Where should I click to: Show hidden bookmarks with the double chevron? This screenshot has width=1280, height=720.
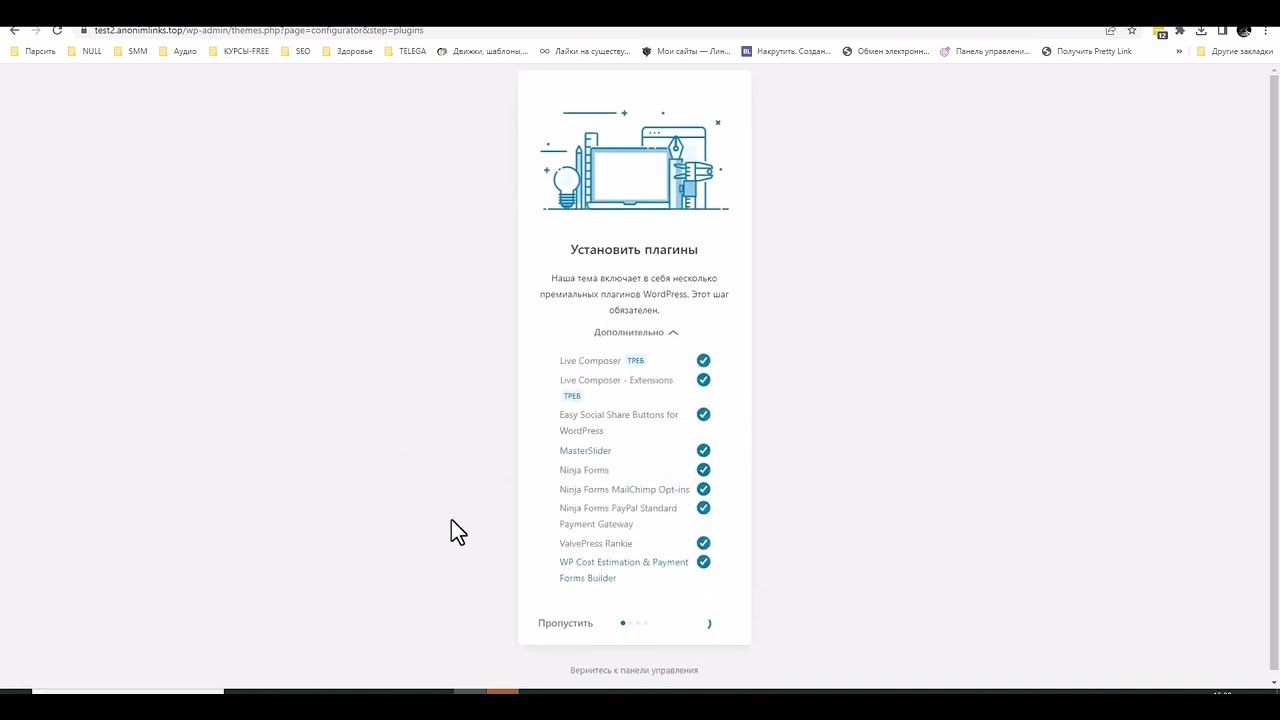(x=1179, y=51)
